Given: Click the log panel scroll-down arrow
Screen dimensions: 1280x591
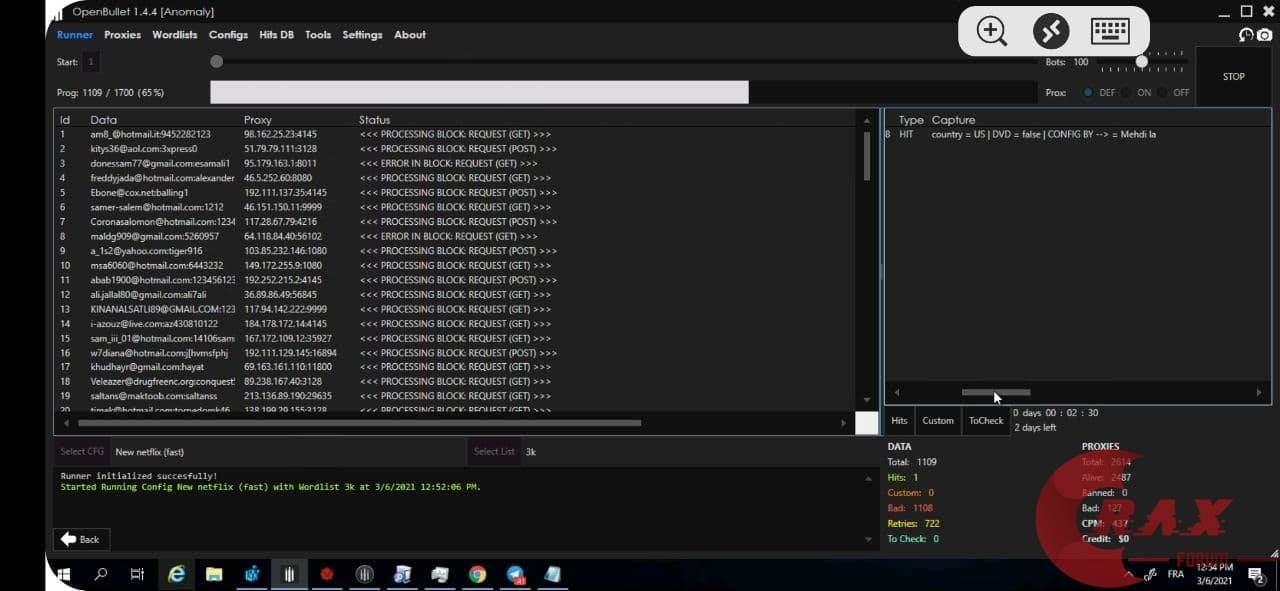Looking at the screenshot, I should [867, 540].
